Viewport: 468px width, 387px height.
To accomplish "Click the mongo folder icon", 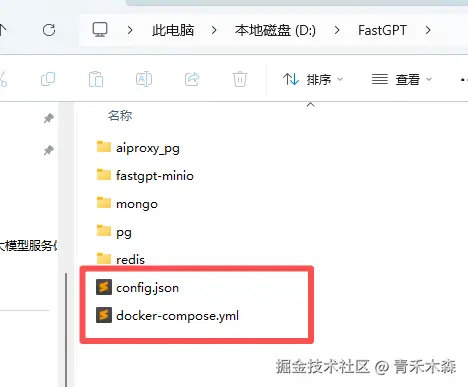I will pos(104,202).
